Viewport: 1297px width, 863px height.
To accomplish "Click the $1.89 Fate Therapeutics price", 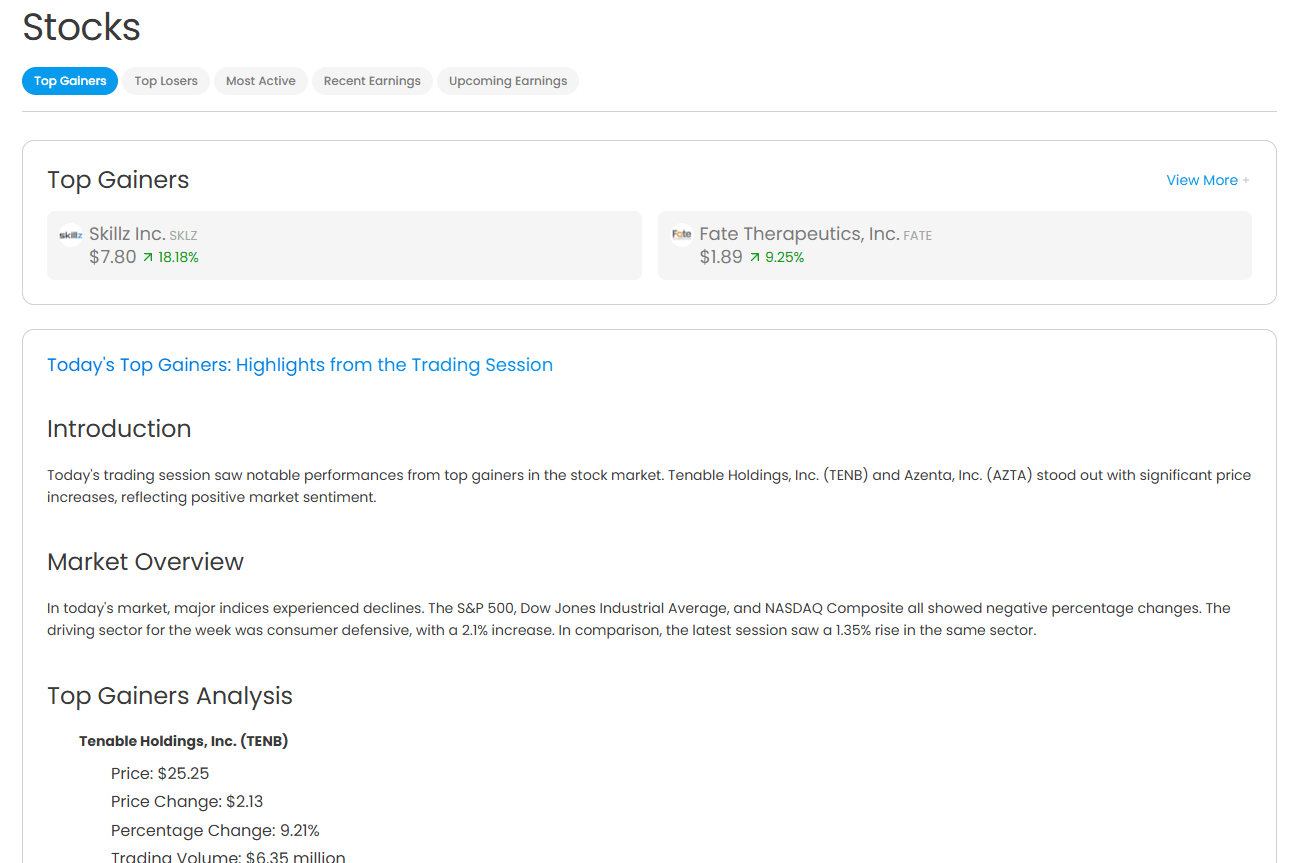I will click(x=721, y=257).
